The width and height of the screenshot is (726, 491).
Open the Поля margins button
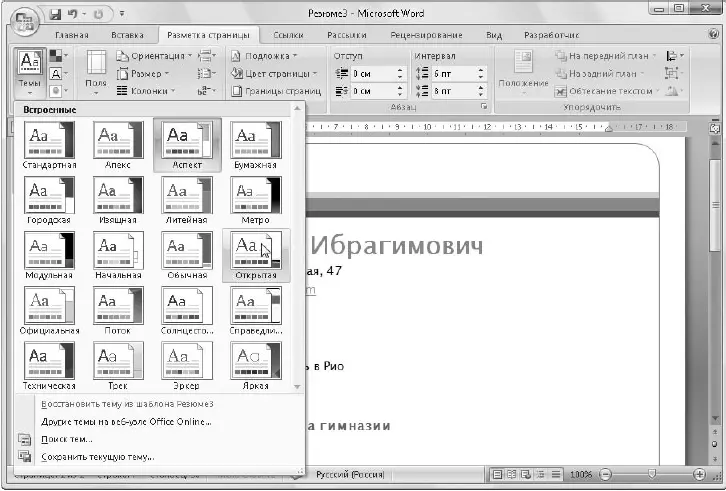96,73
